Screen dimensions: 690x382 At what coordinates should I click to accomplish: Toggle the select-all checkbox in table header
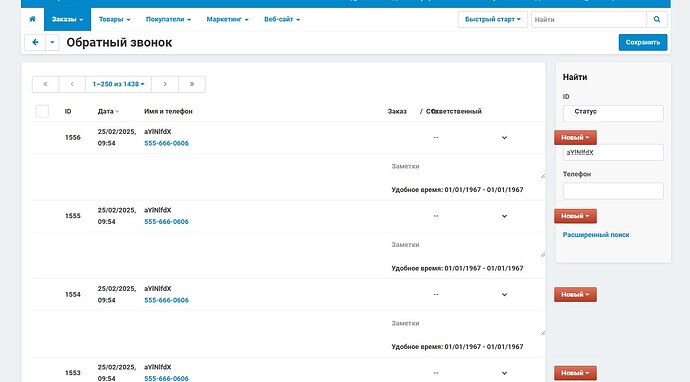coord(42,111)
